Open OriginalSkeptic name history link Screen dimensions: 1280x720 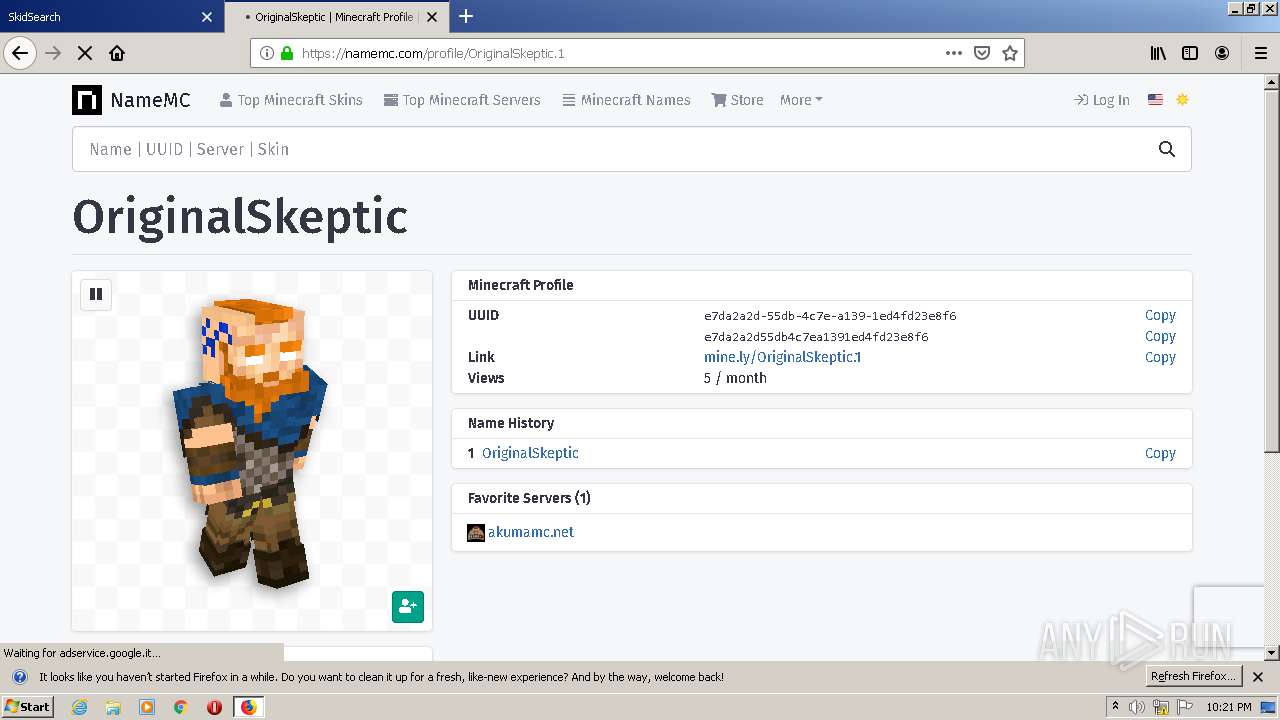530,453
